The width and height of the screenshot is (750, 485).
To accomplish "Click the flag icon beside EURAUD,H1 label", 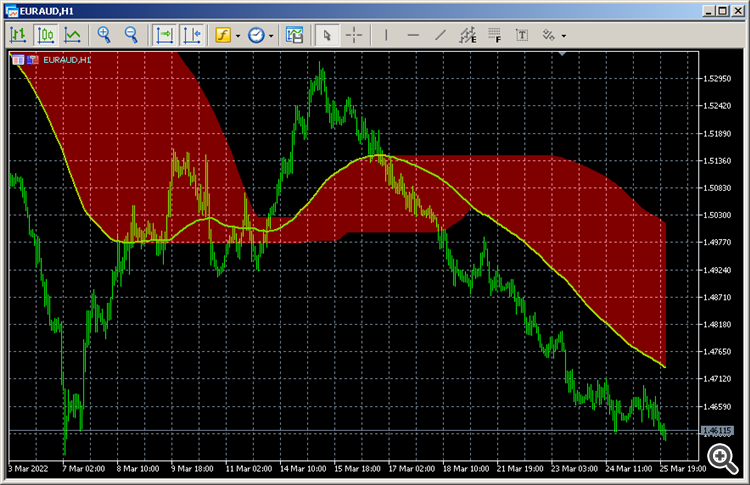I will [x=33, y=60].
